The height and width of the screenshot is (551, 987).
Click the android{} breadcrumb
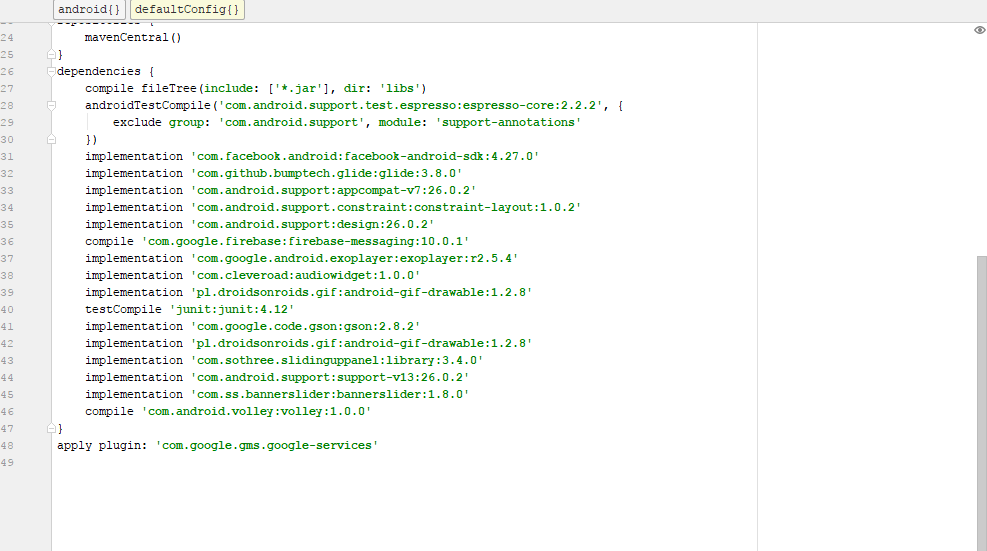pyautogui.click(x=89, y=9)
